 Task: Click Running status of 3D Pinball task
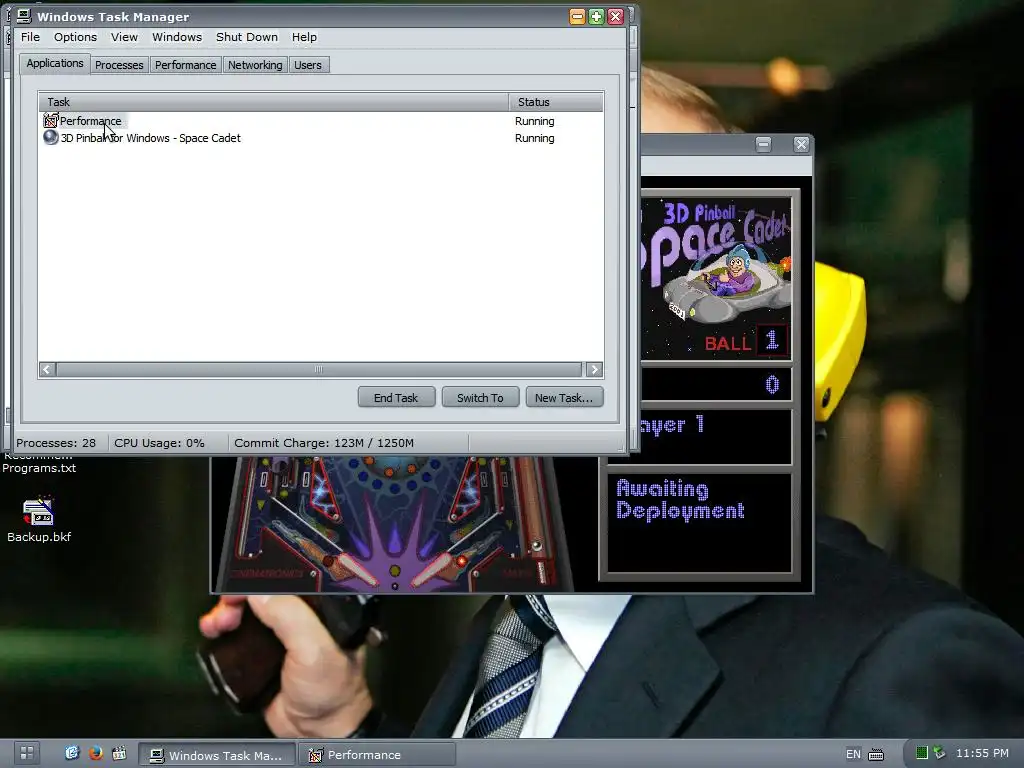point(534,138)
